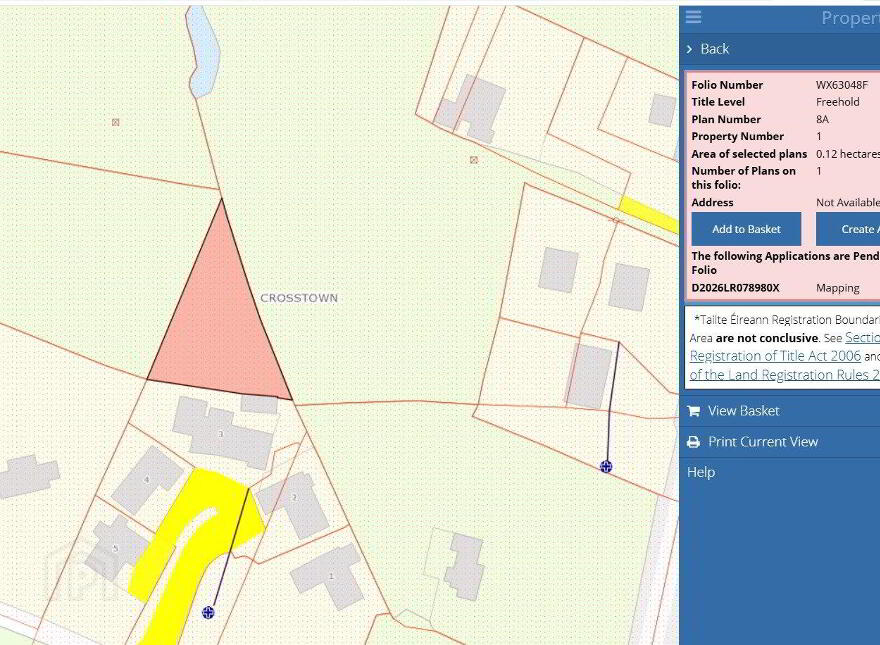This screenshot has height=645, width=880.
Task: Click the shopping cart basket icon
Action: [x=693, y=411]
